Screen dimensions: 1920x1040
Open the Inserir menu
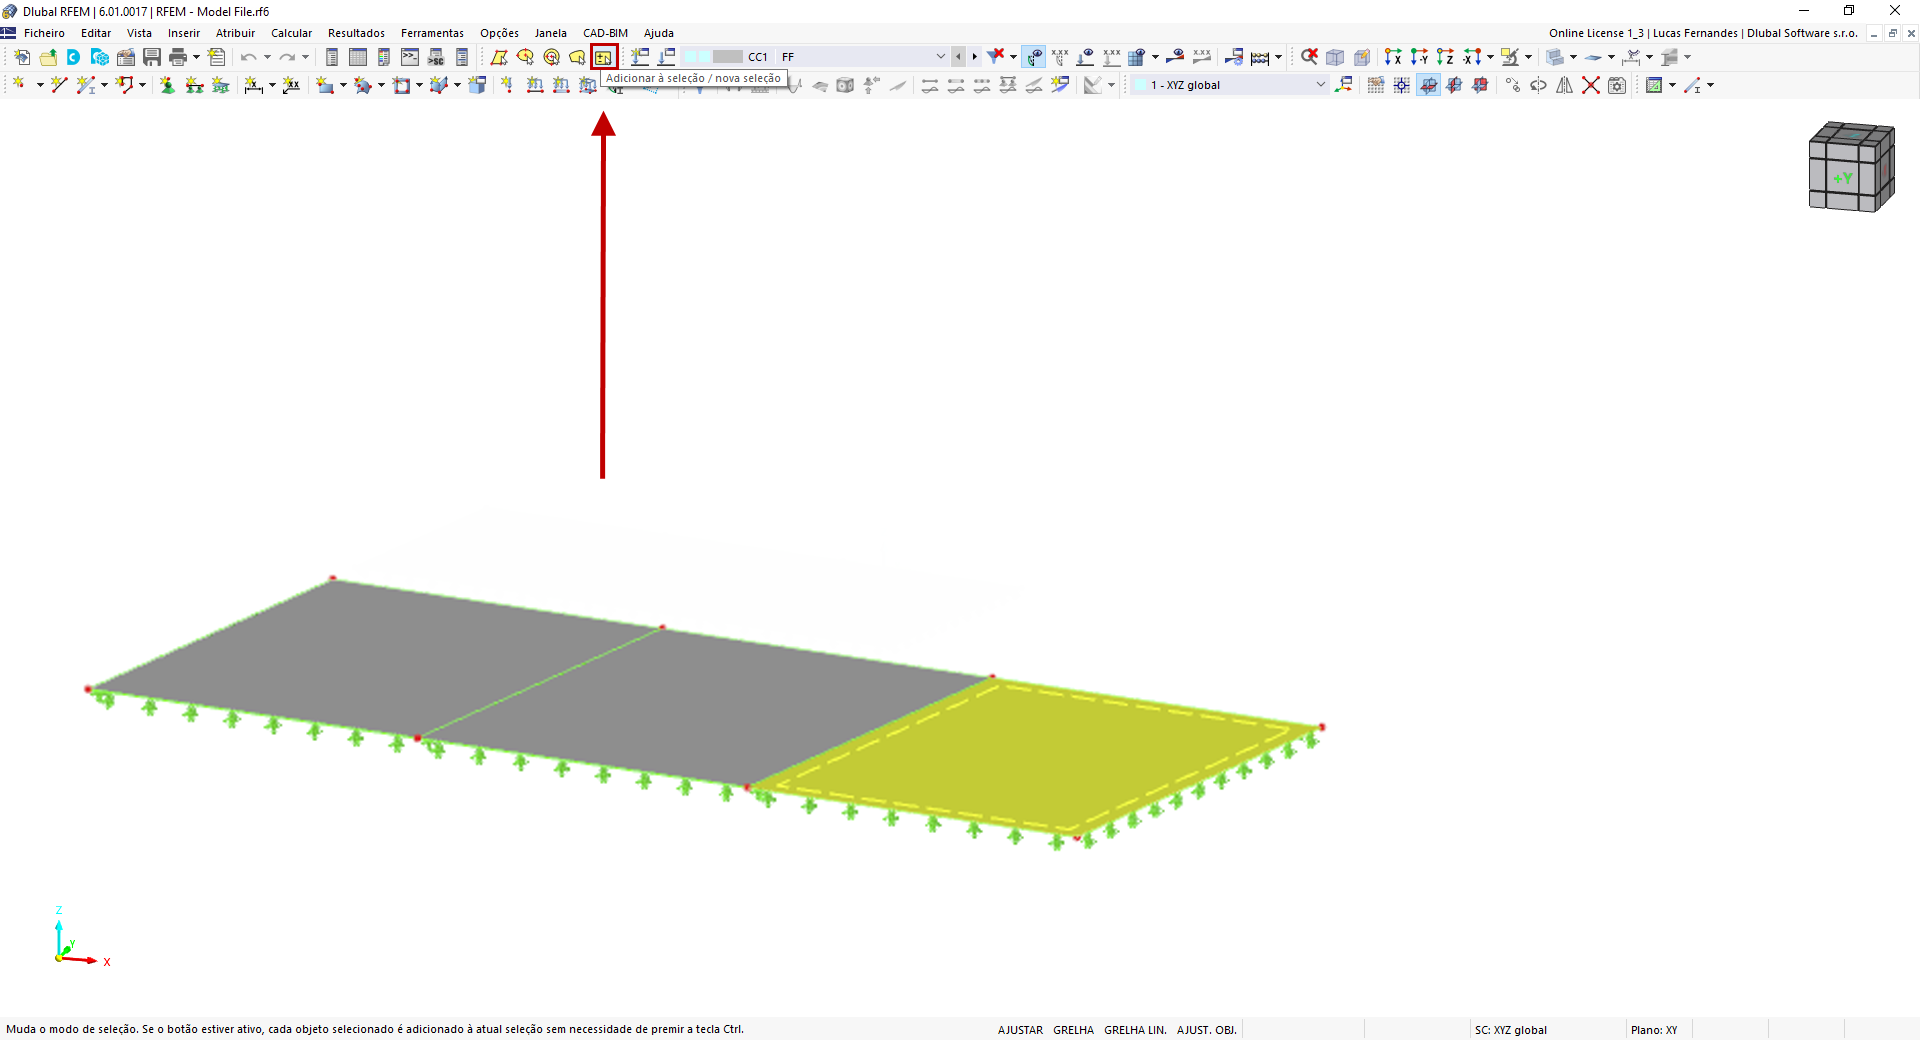pos(184,33)
